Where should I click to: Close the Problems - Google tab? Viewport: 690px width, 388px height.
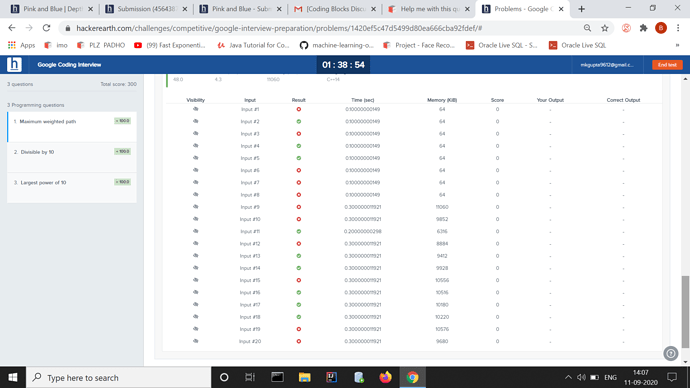561,9
